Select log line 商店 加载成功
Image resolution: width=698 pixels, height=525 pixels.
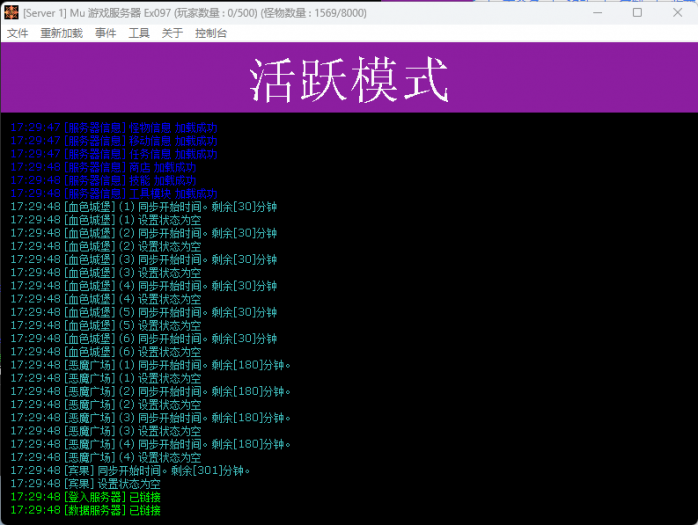coord(103,167)
